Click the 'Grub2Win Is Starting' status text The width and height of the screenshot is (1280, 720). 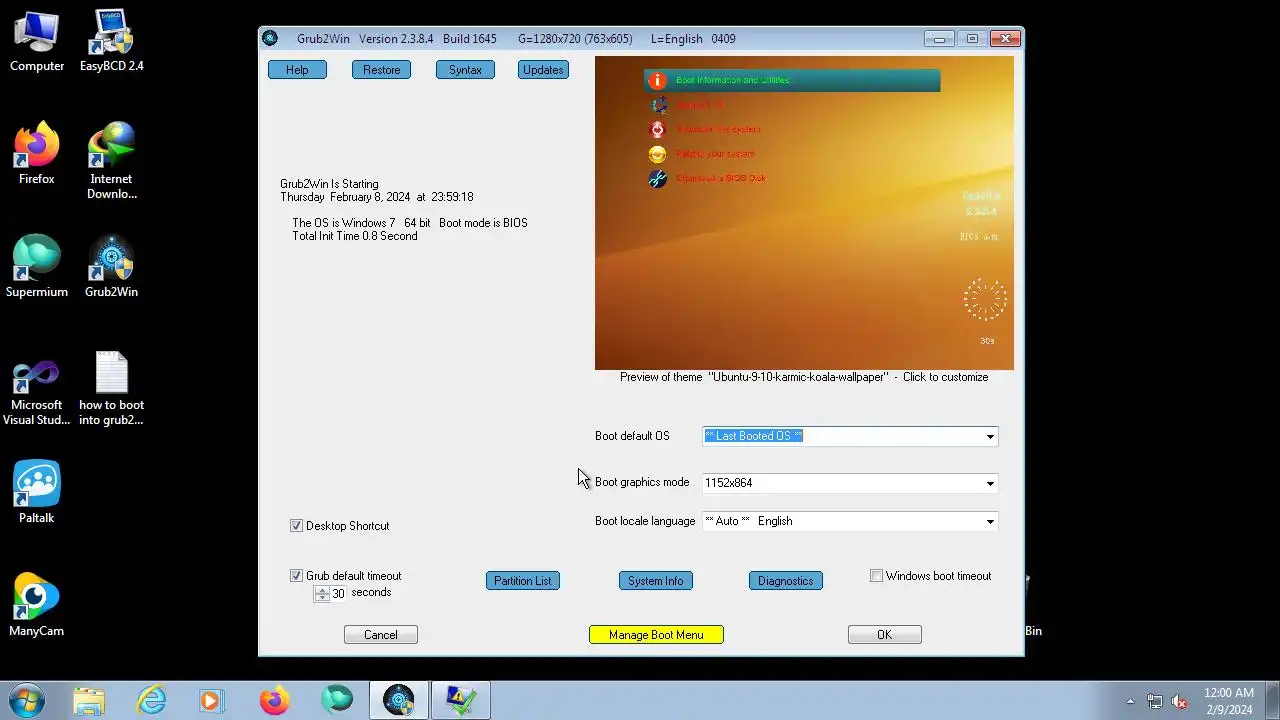point(329,184)
